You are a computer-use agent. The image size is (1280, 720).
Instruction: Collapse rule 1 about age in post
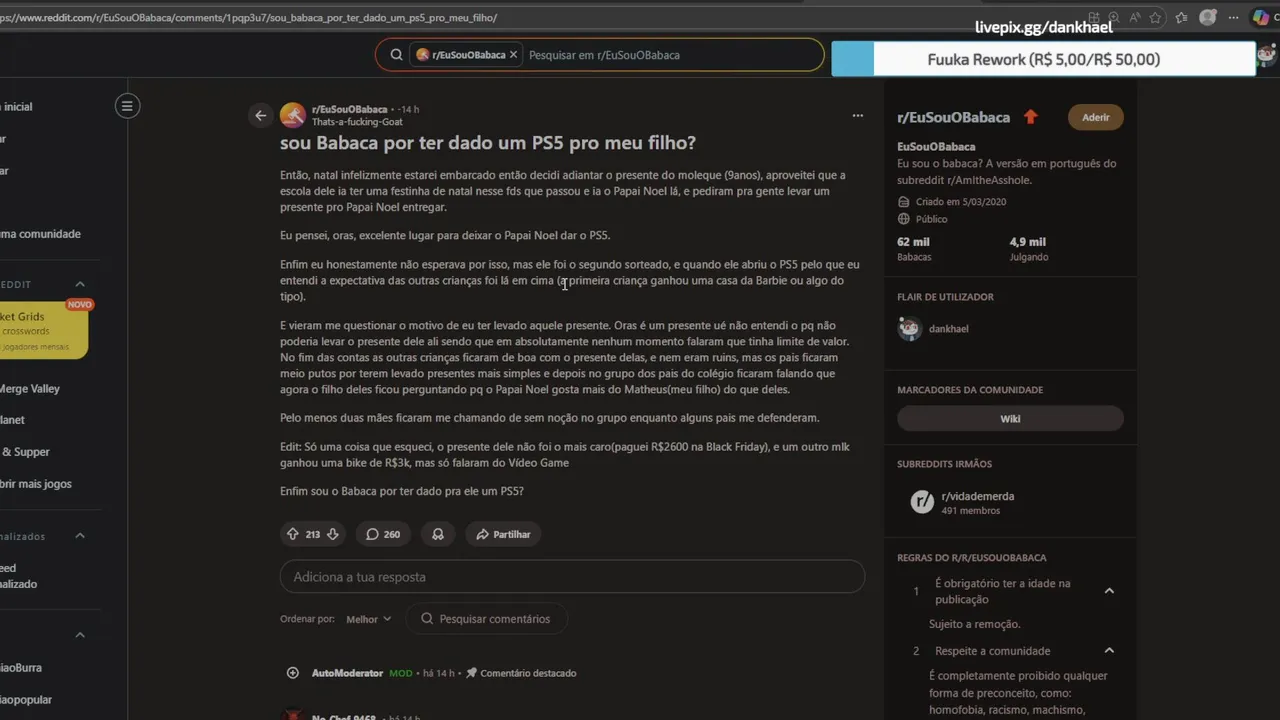coord(1109,591)
